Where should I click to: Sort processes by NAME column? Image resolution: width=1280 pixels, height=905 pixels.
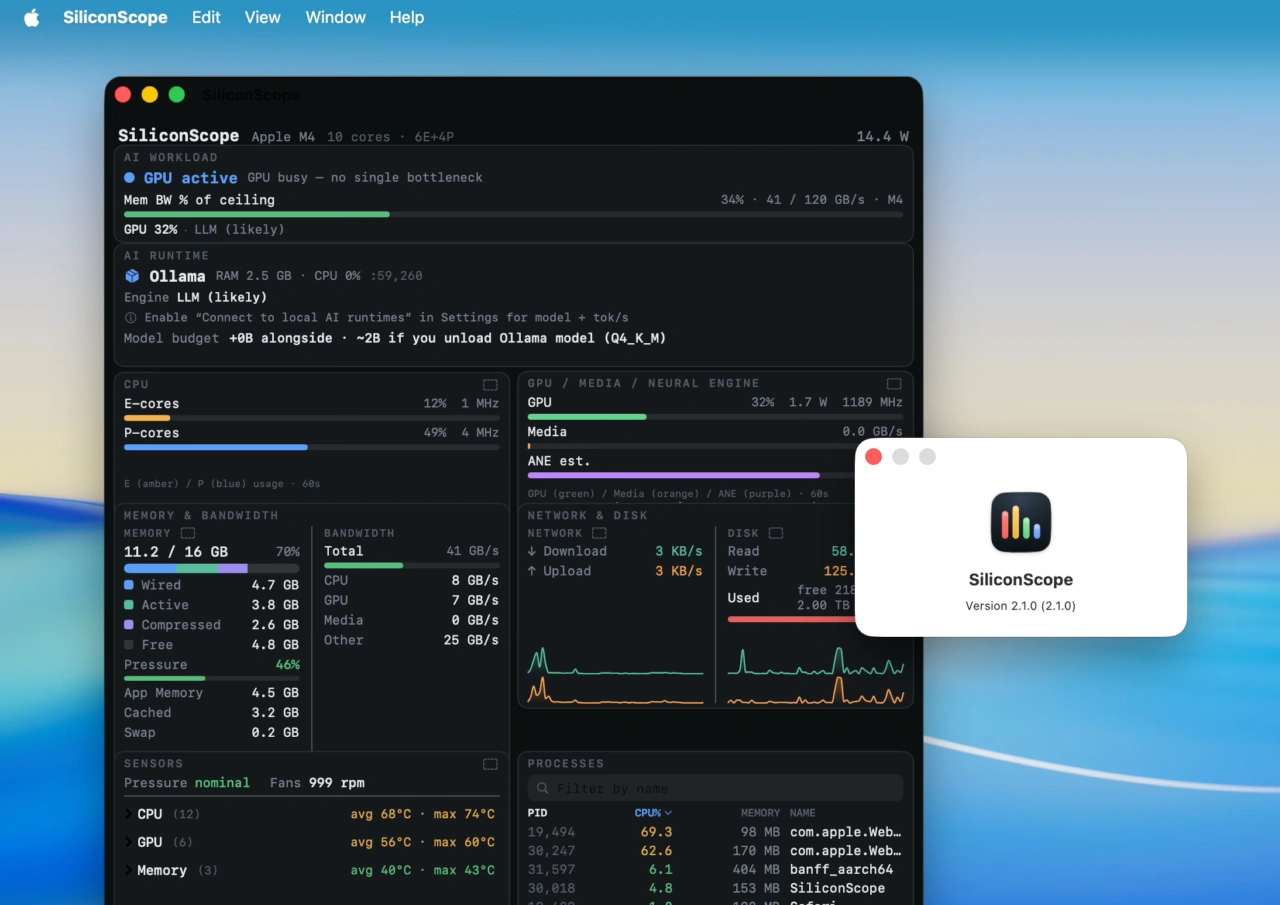click(803, 813)
